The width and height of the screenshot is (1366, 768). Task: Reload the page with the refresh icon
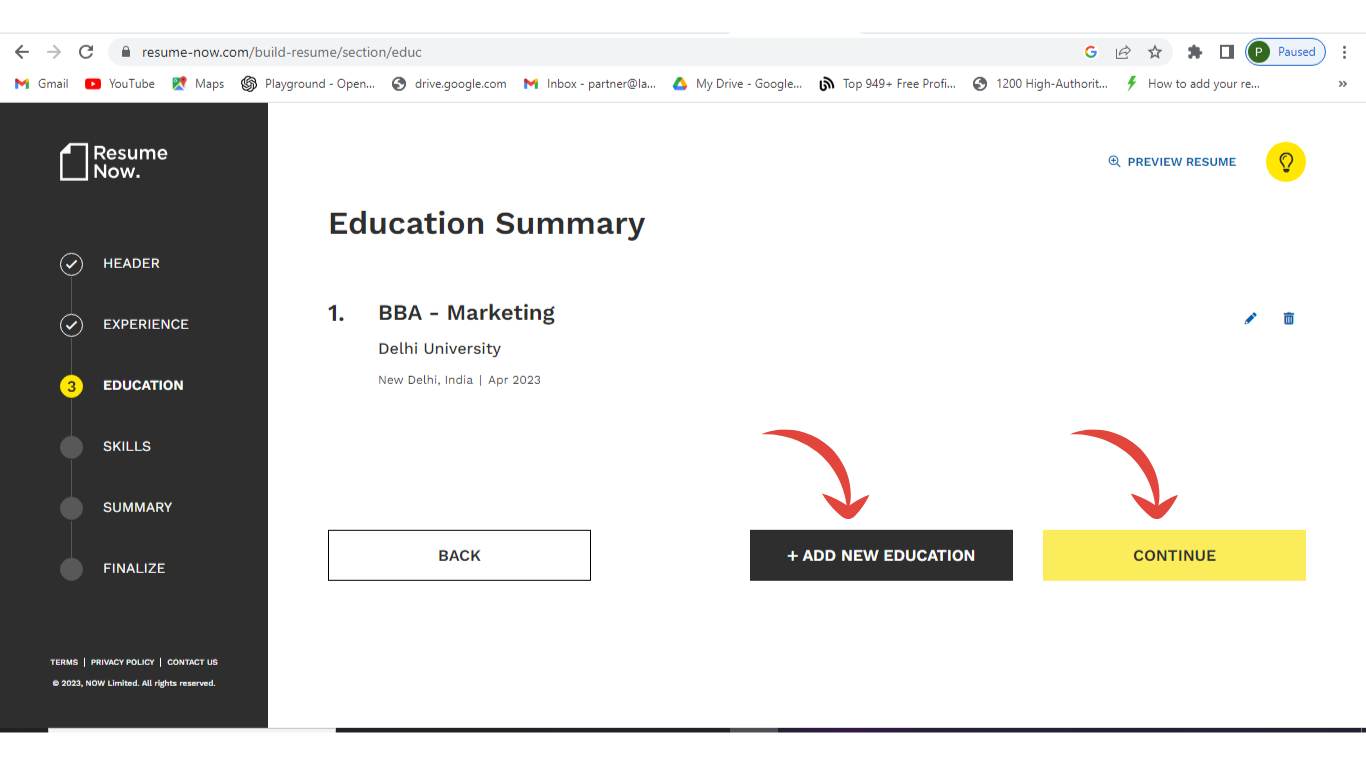tap(86, 52)
